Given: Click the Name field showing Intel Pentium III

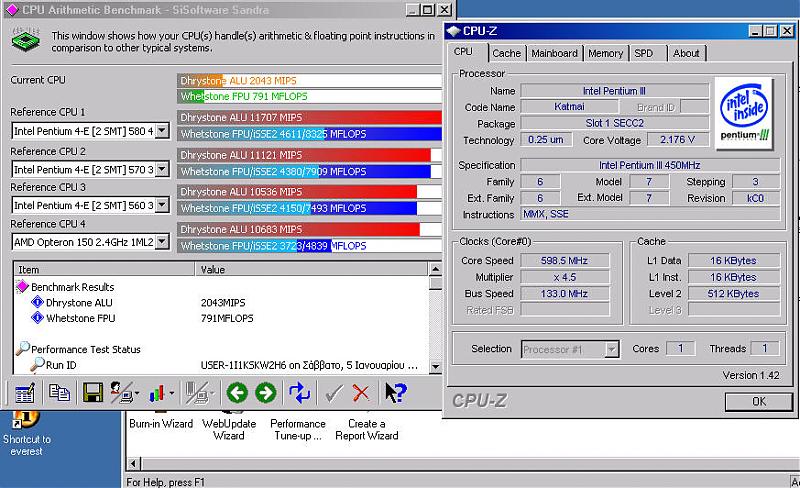Looking at the screenshot, I should [614, 91].
